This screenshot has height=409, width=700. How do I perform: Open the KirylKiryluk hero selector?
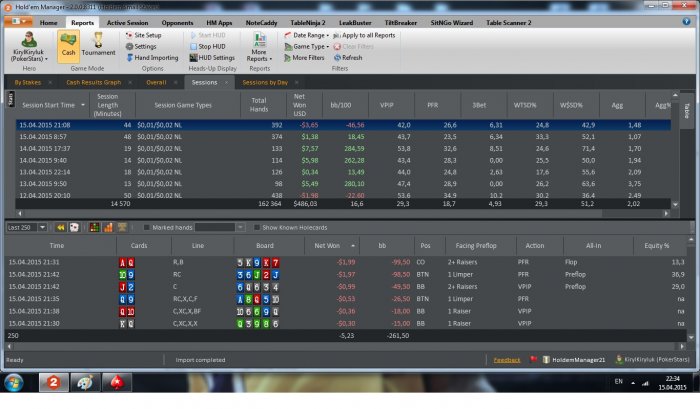(29, 46)
